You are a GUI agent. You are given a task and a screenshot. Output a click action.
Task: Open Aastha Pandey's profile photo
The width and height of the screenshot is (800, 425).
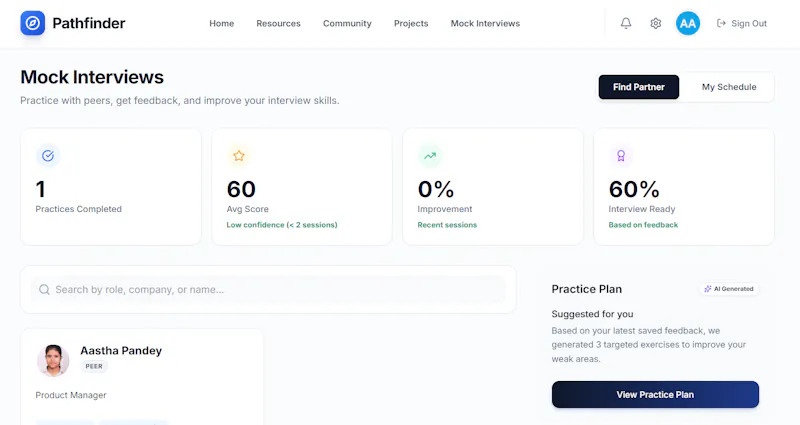[x=53, y=360]
